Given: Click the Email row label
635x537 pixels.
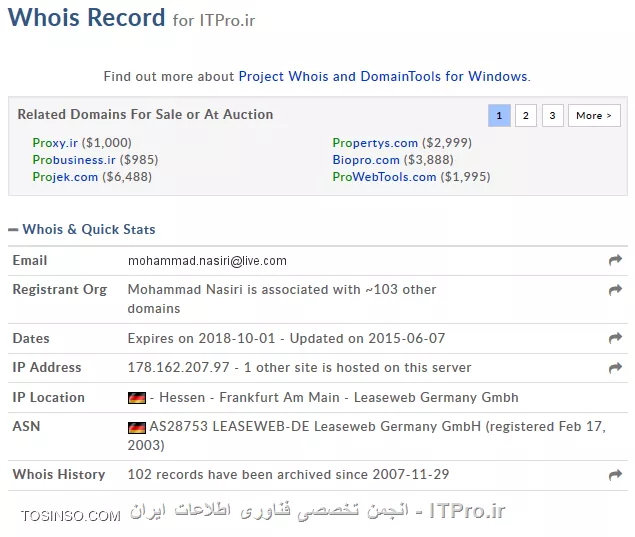Looking at the screenshot, I should coord(30,260).
